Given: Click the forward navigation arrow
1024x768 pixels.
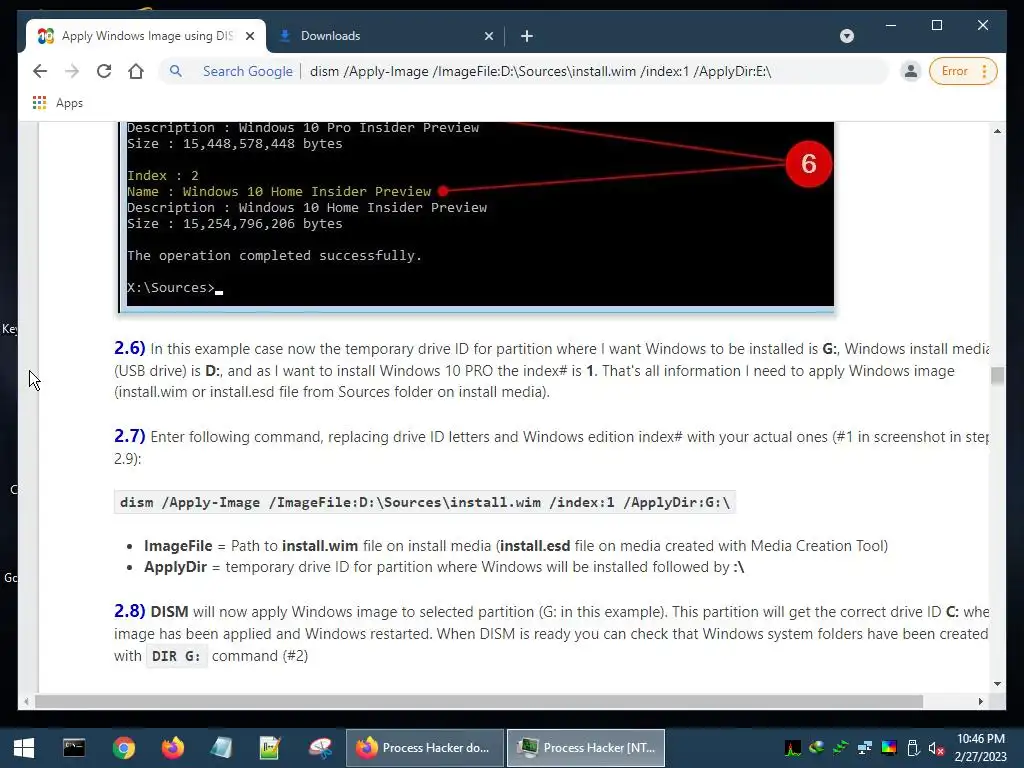Looking at the screenshot, I should [x=72, y=71].
